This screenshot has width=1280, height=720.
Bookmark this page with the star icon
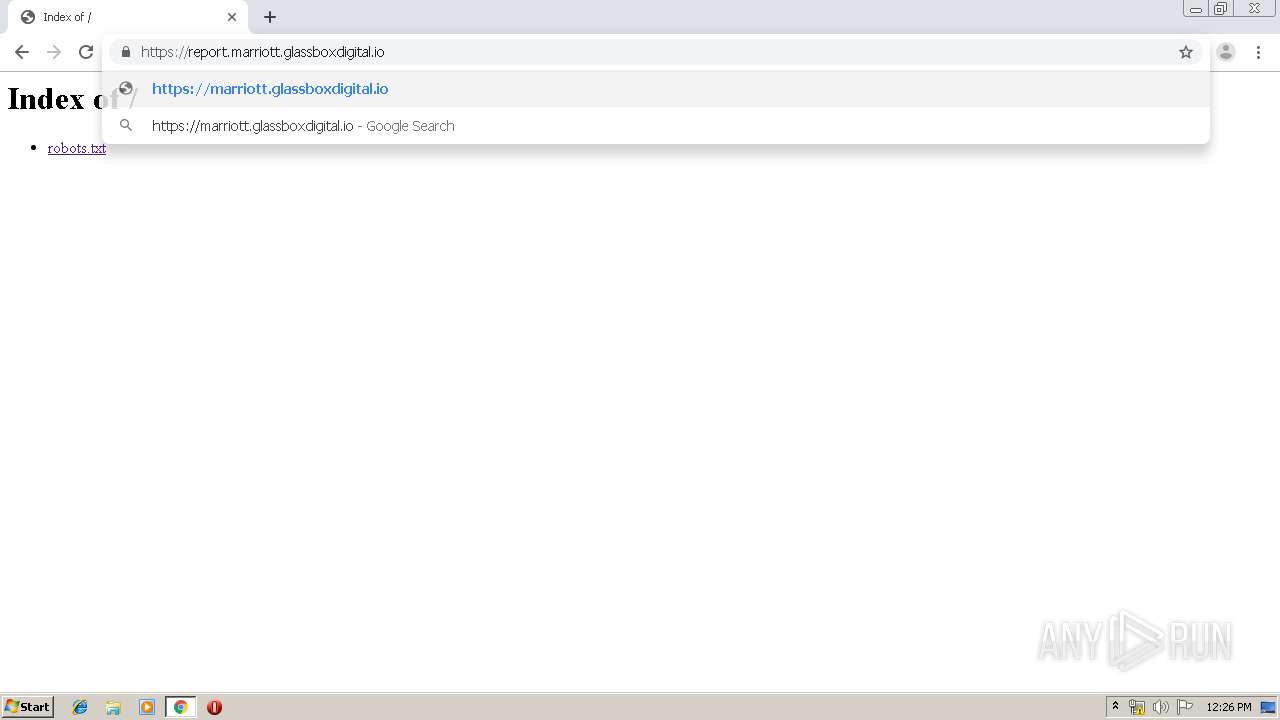pyautogui.click(x=1186, y=52)
